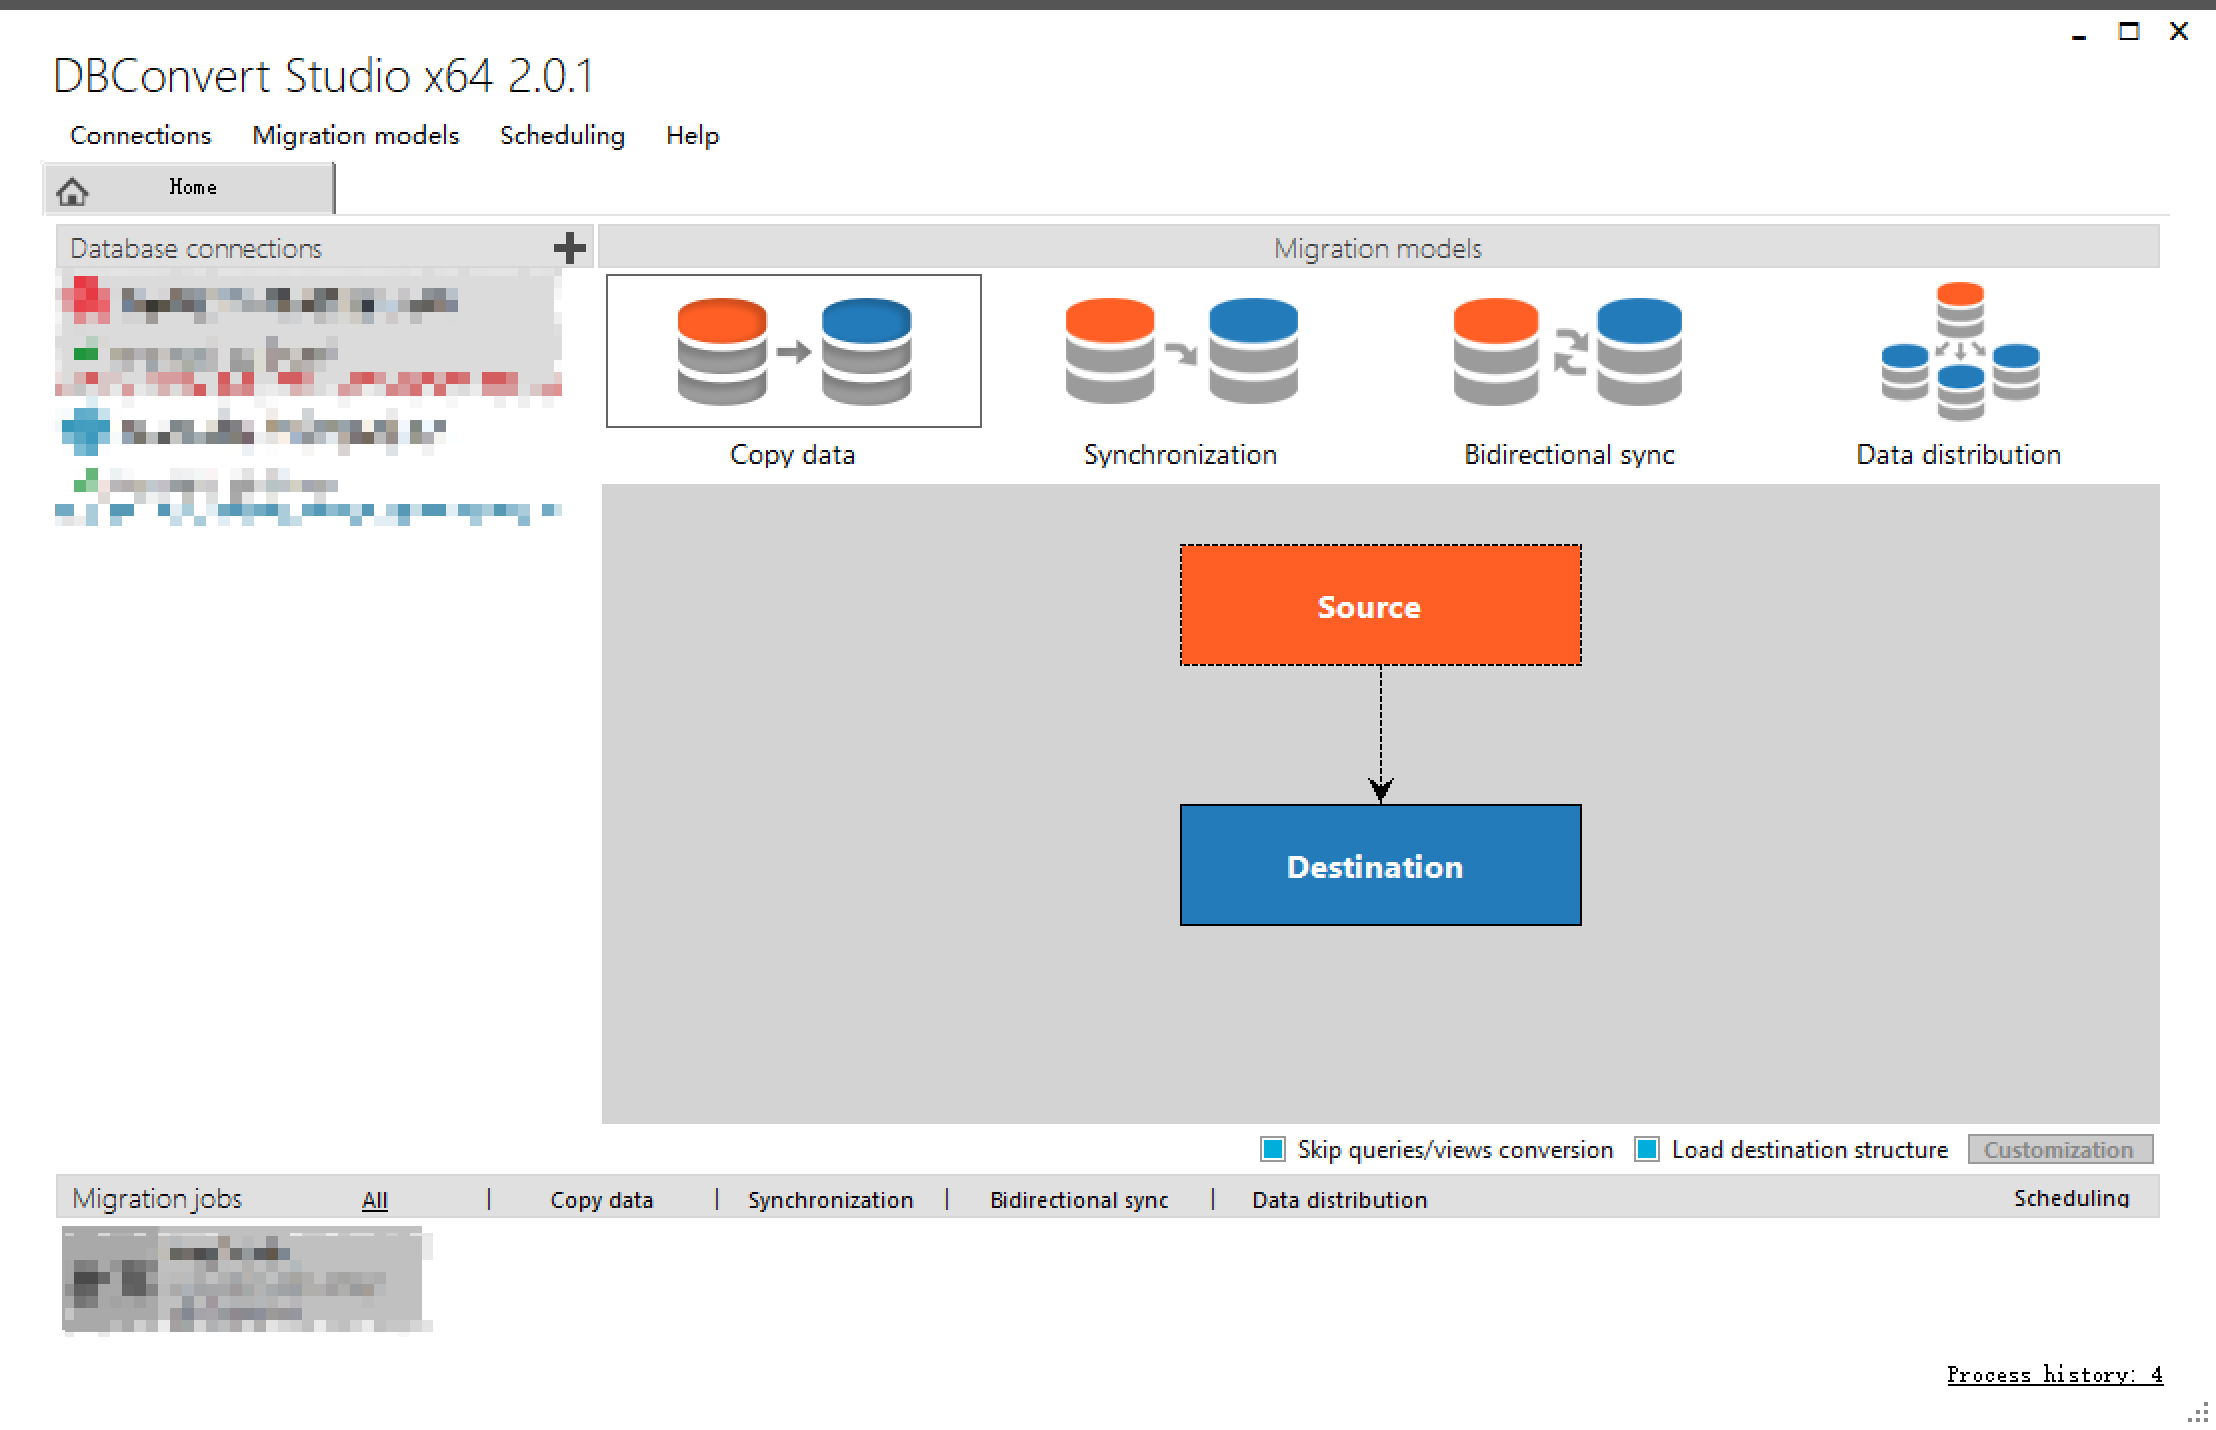Click the Customization button

click(x=2060, y=1150)
